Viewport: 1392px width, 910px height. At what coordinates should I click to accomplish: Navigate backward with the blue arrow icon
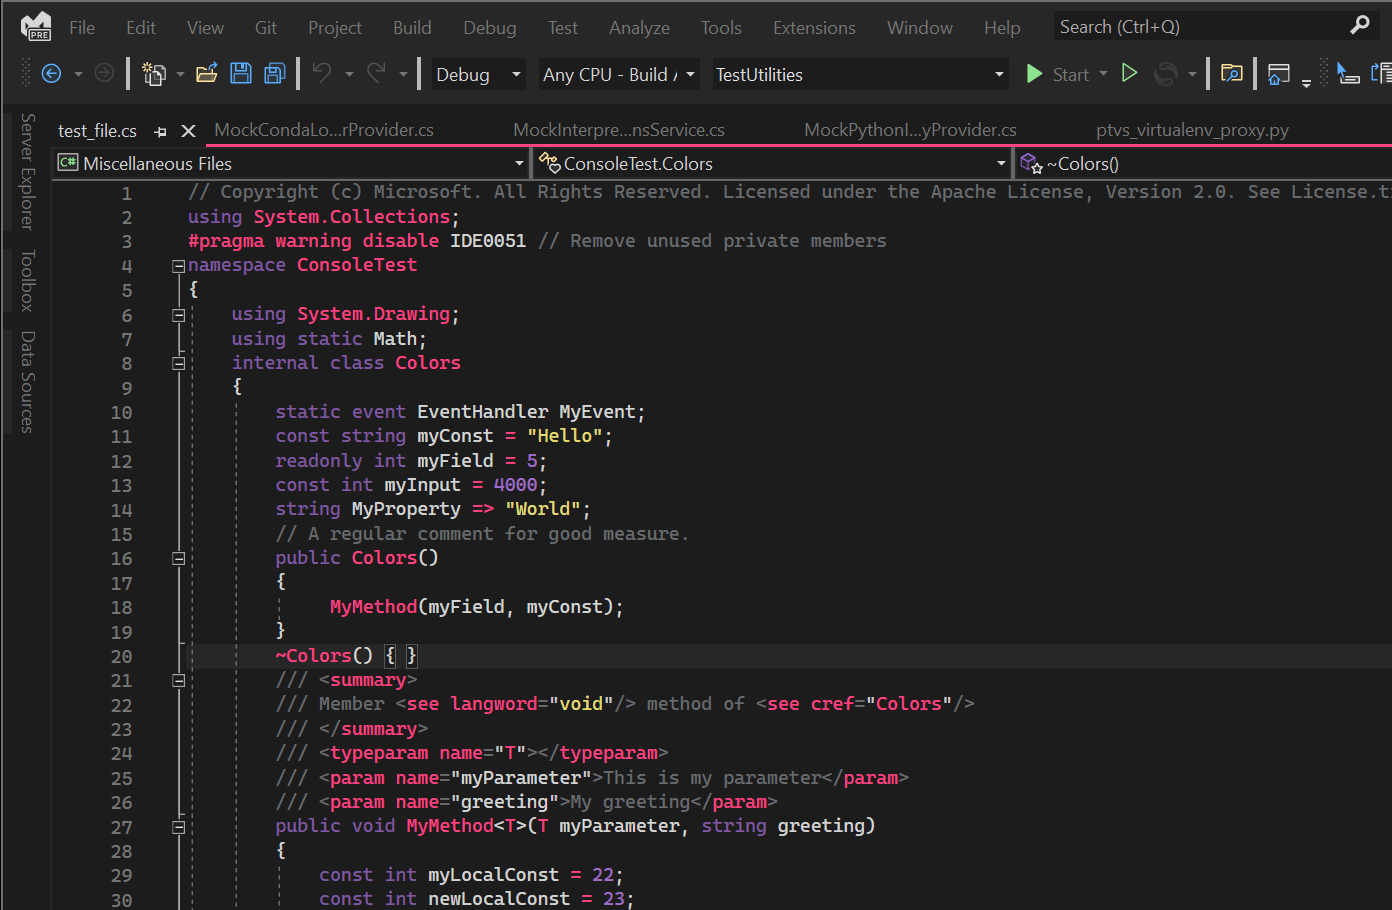[51, 73]
